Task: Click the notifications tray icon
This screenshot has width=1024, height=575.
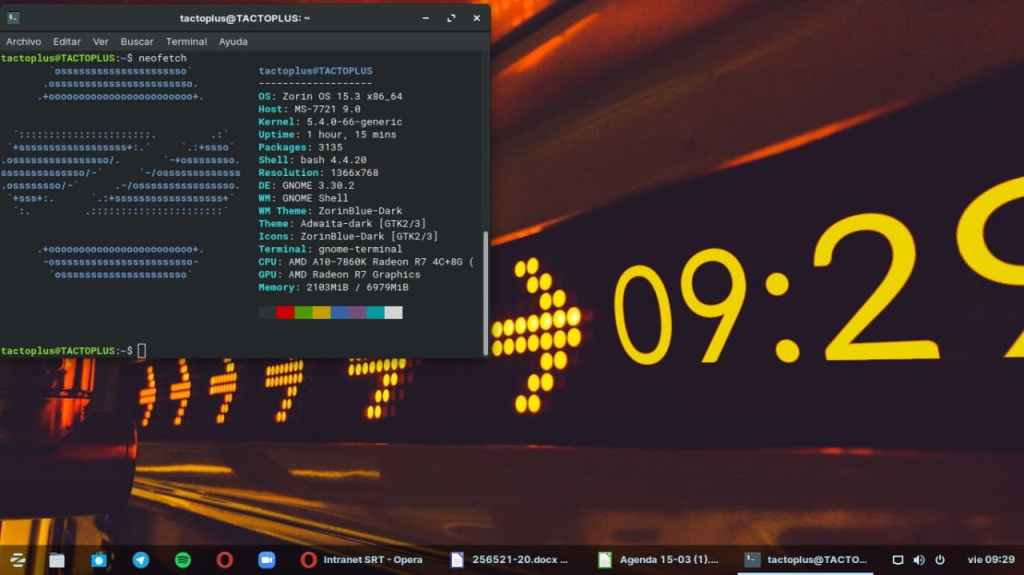Action: 897,560
